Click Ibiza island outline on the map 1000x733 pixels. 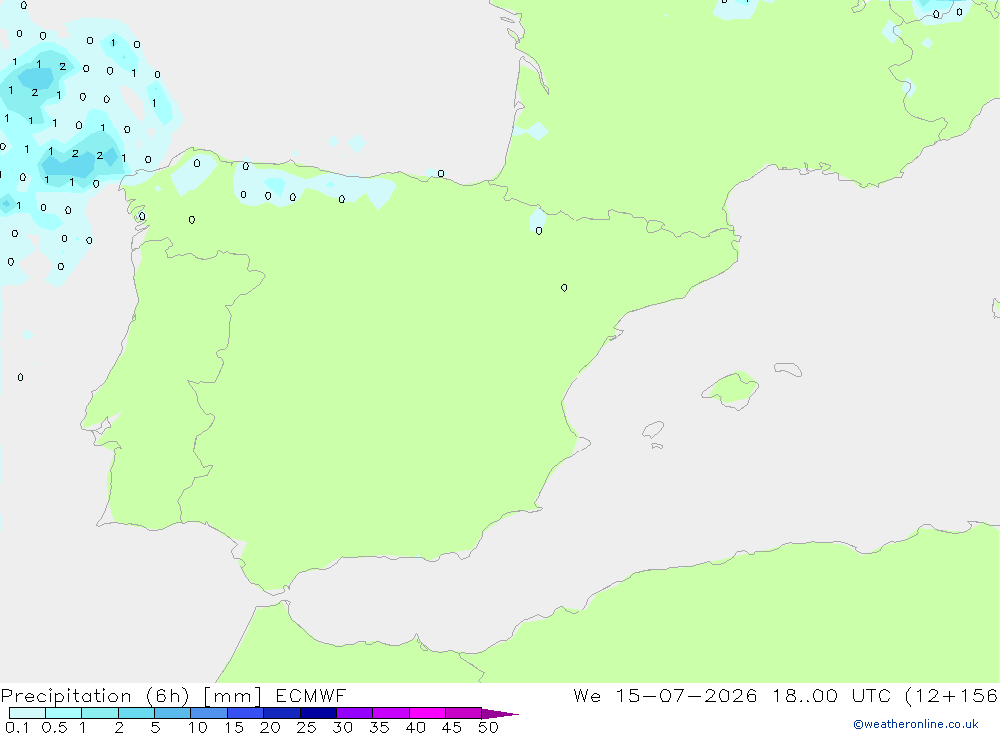point(653,430)
